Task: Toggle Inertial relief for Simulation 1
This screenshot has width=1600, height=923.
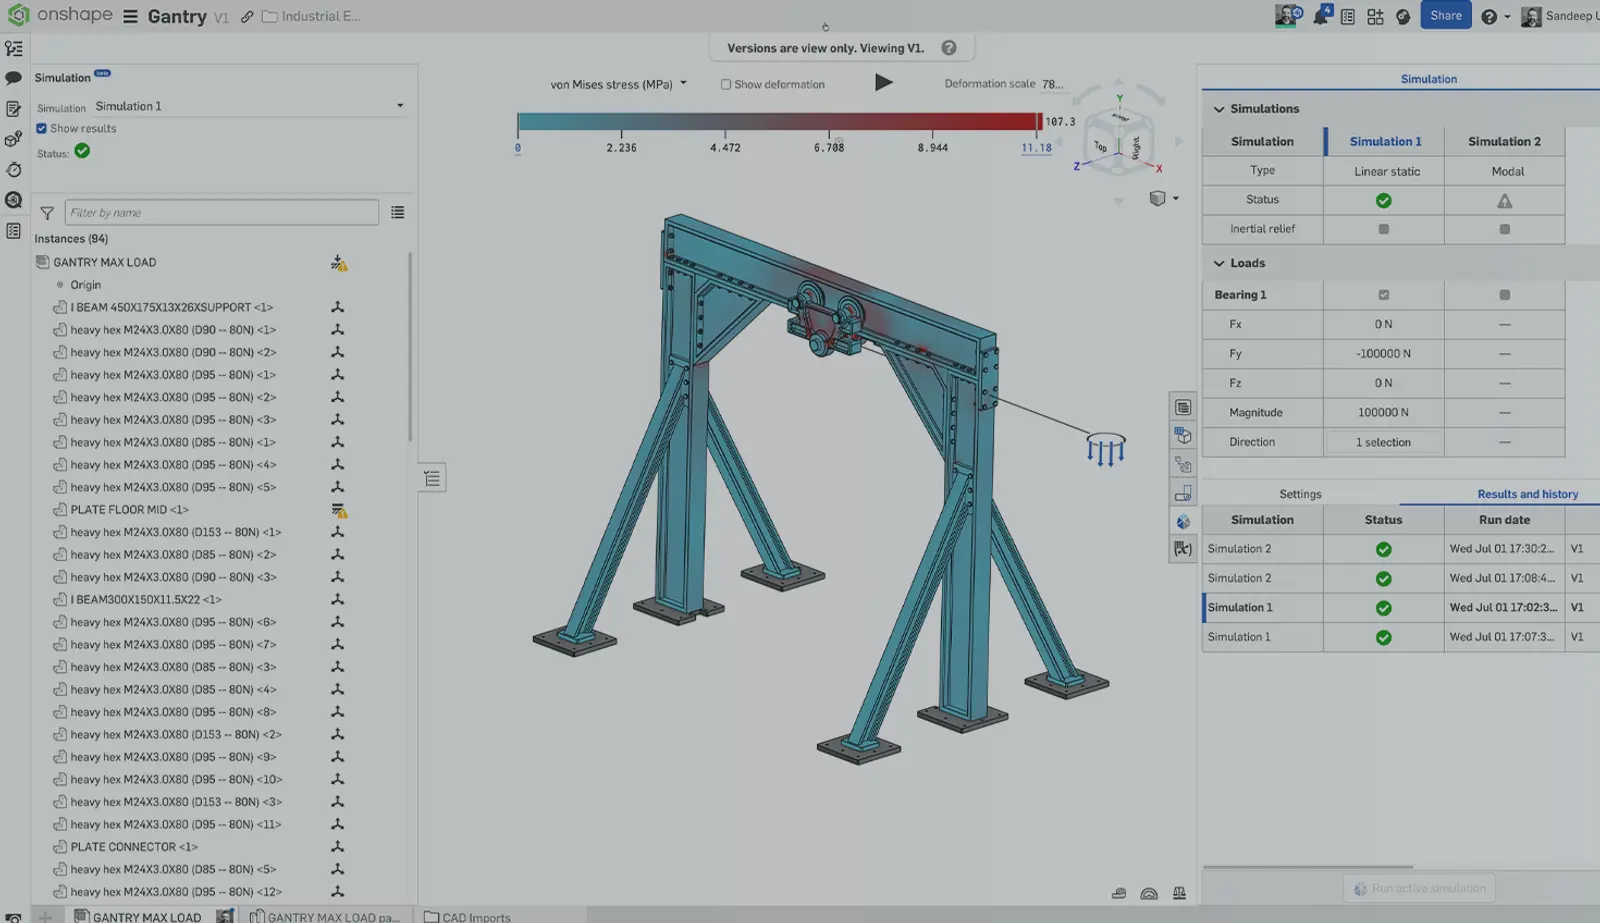Action: [x=1384, y=229]
